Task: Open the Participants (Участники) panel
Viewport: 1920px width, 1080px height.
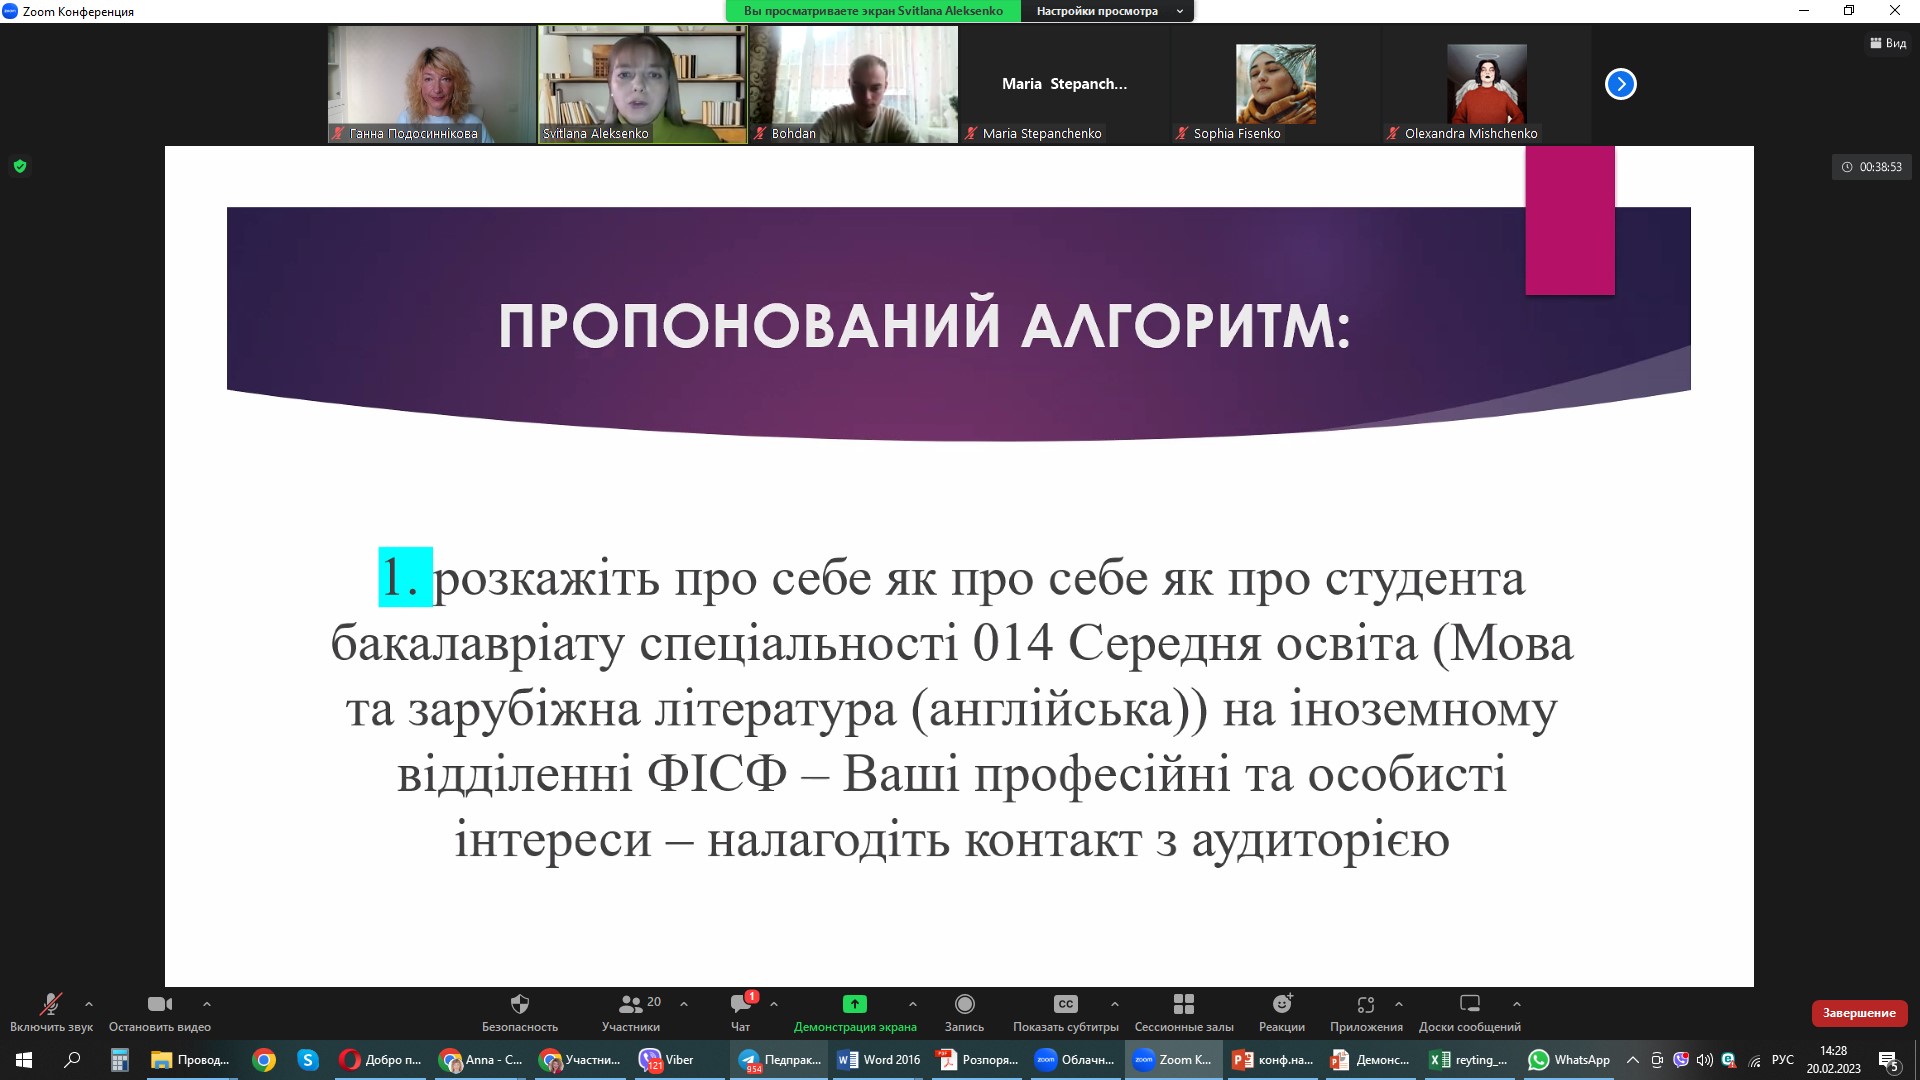Action: pos(631,1004)
